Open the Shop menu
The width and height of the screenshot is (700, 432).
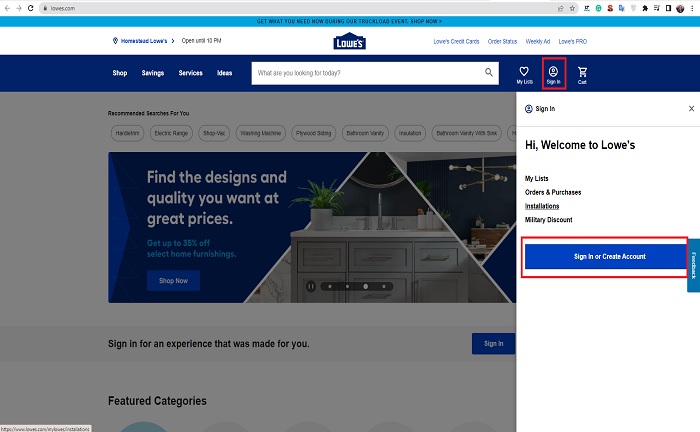click(120, 73)
